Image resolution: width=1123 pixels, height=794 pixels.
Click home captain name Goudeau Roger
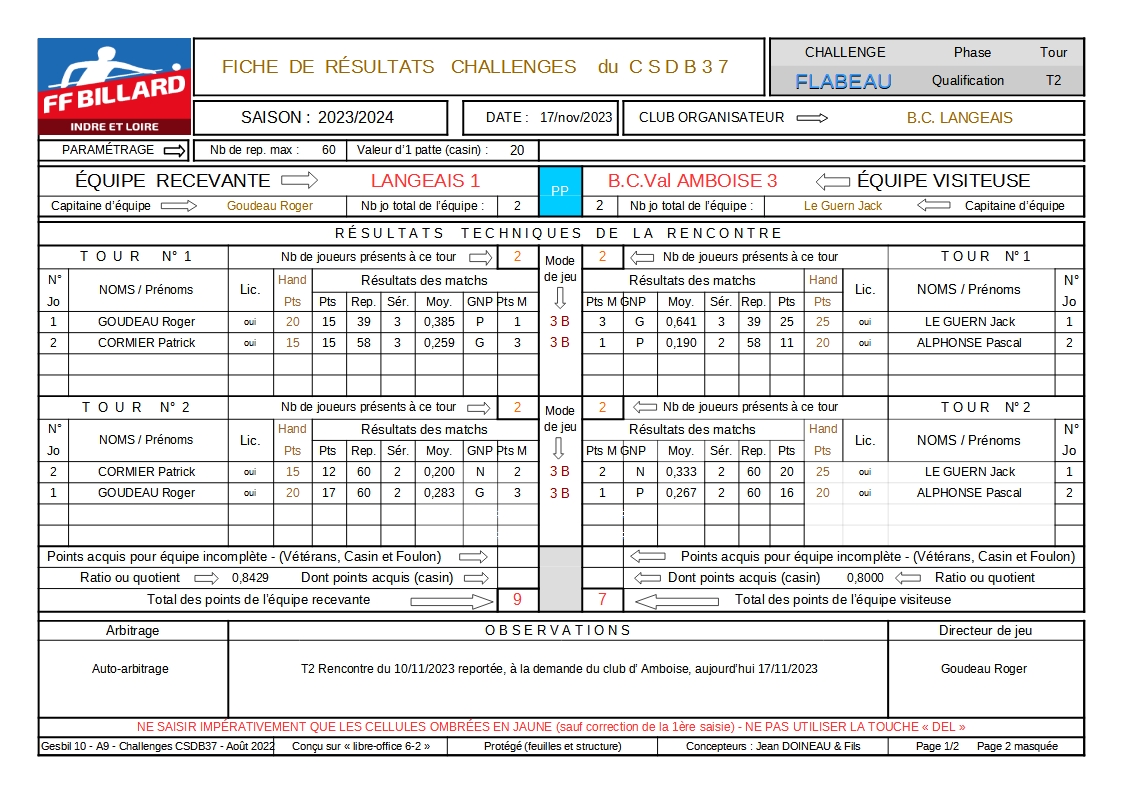point(270,206)
